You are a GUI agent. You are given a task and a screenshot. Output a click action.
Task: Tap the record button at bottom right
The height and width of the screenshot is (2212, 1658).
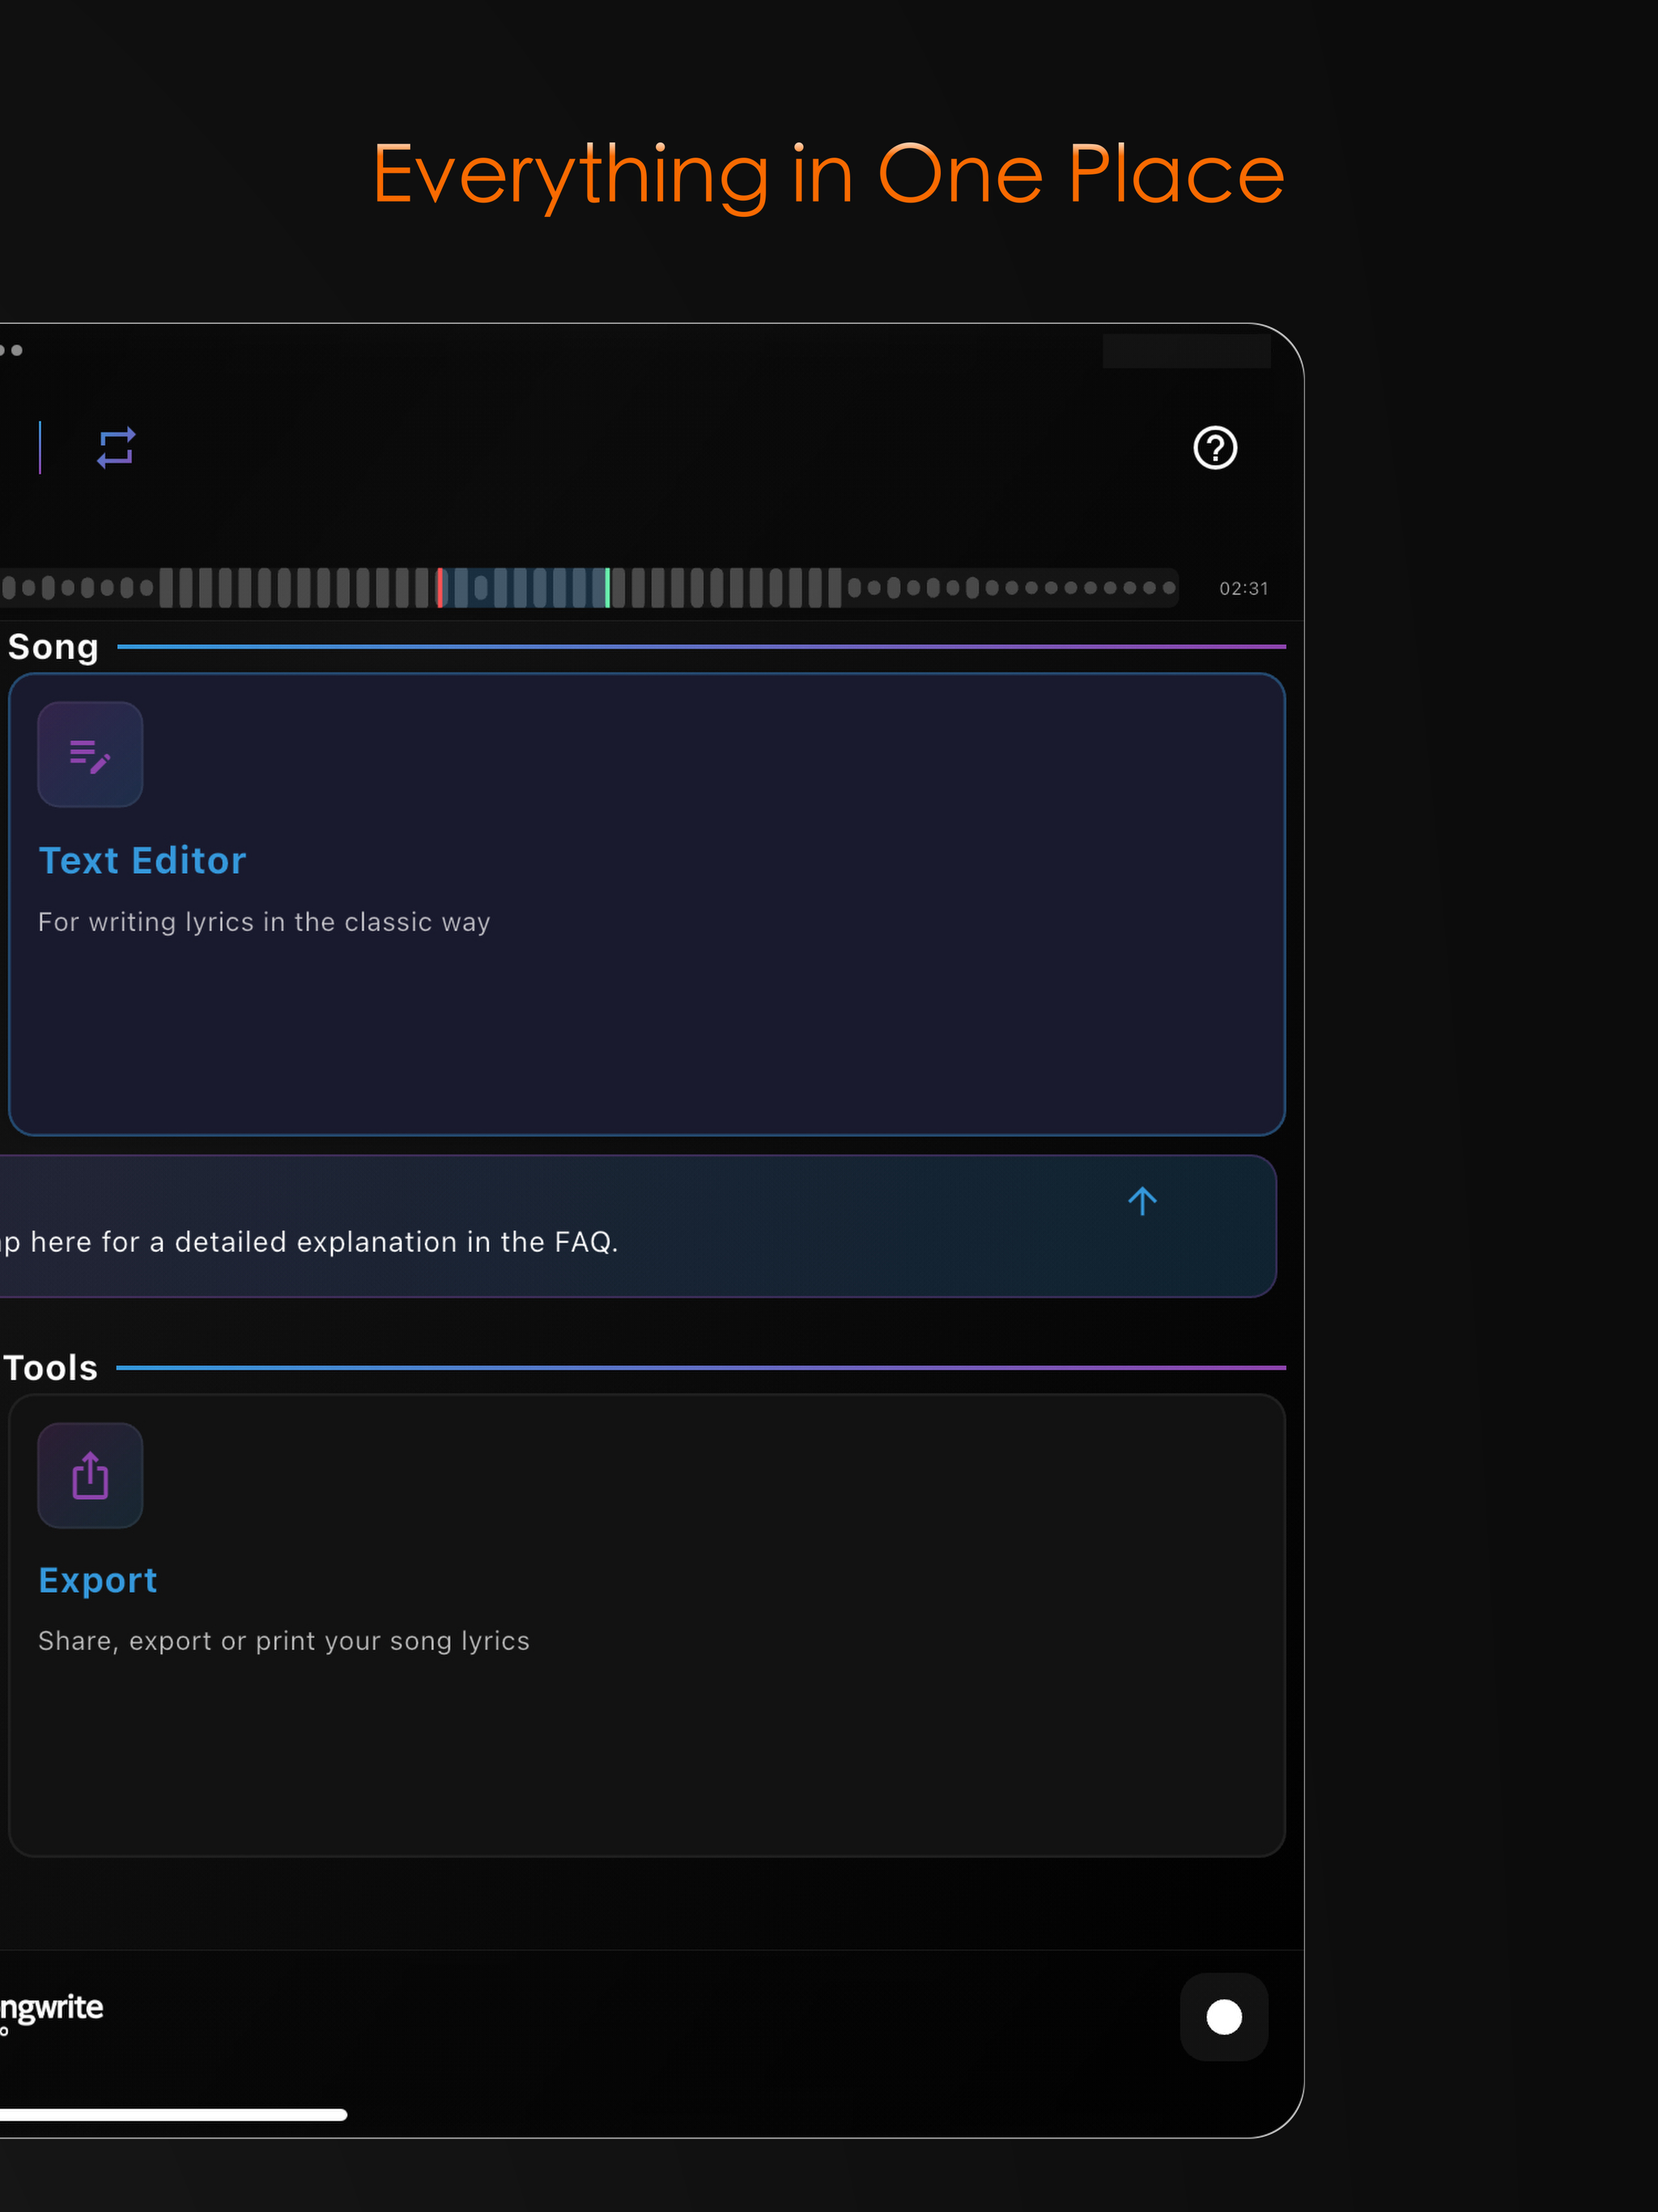(1224, 2017)
